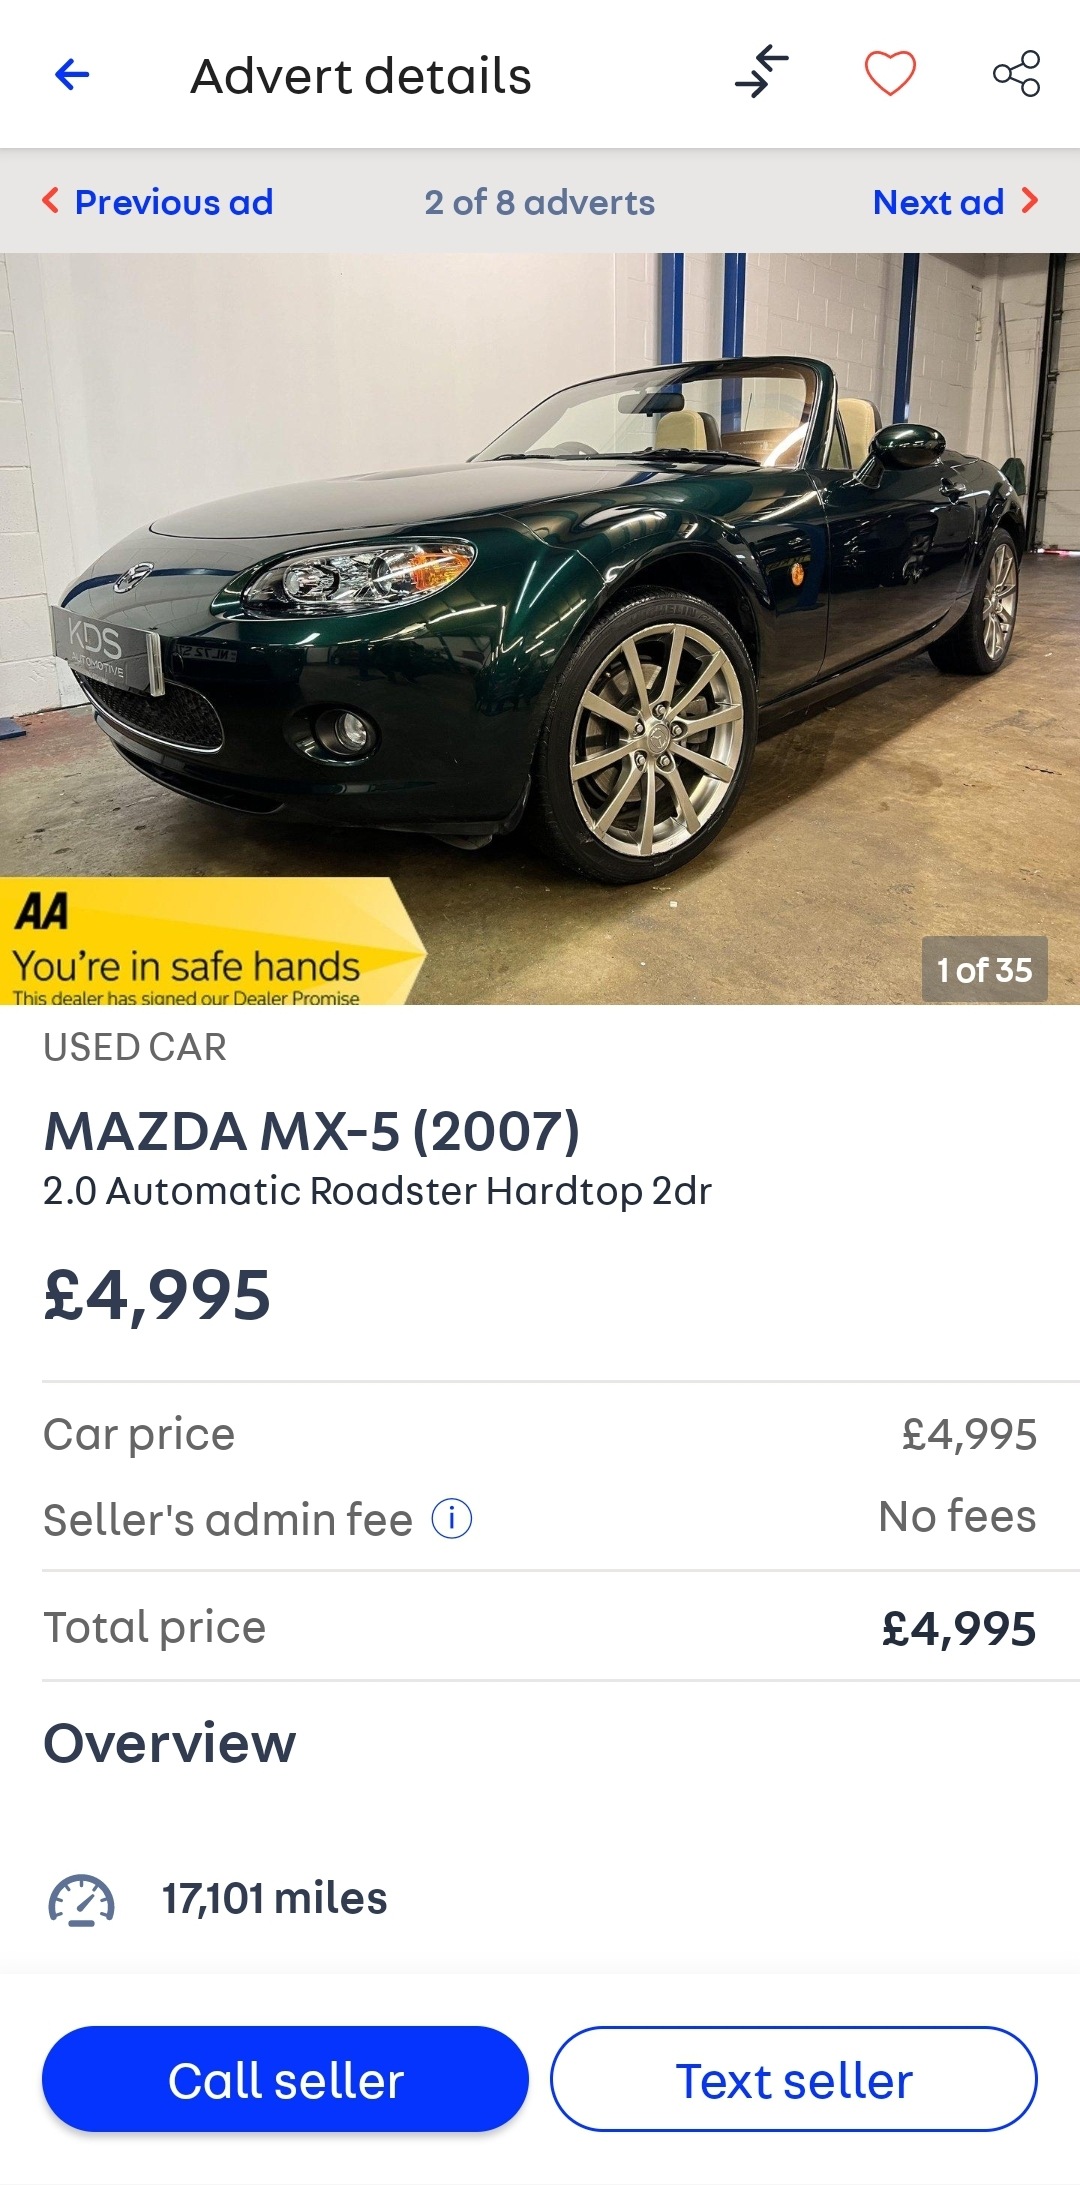
Task: Tap the red right chevron
Action: pos(1029,201)
